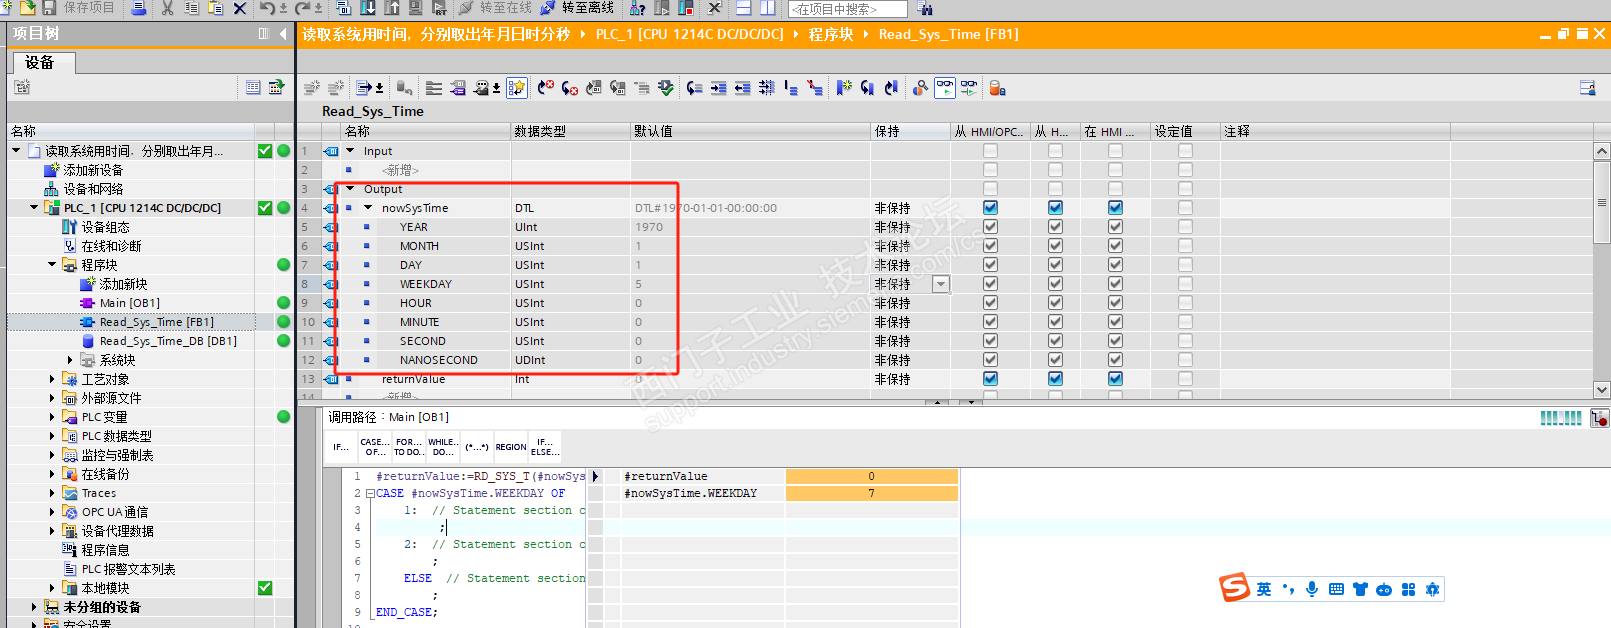Click split editor horizontally icon

744,8
